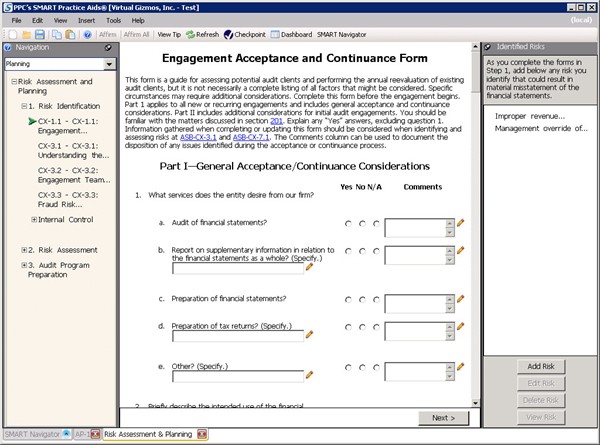Switch to the SMART Navigator bottom tab
Viewport: 600px width, 445px height.
[x=32, y=435]
